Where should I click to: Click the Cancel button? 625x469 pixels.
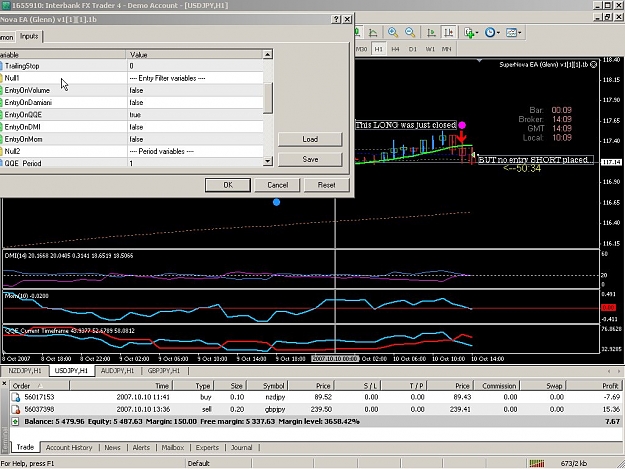pyautogui.click(x=277, y=185)
